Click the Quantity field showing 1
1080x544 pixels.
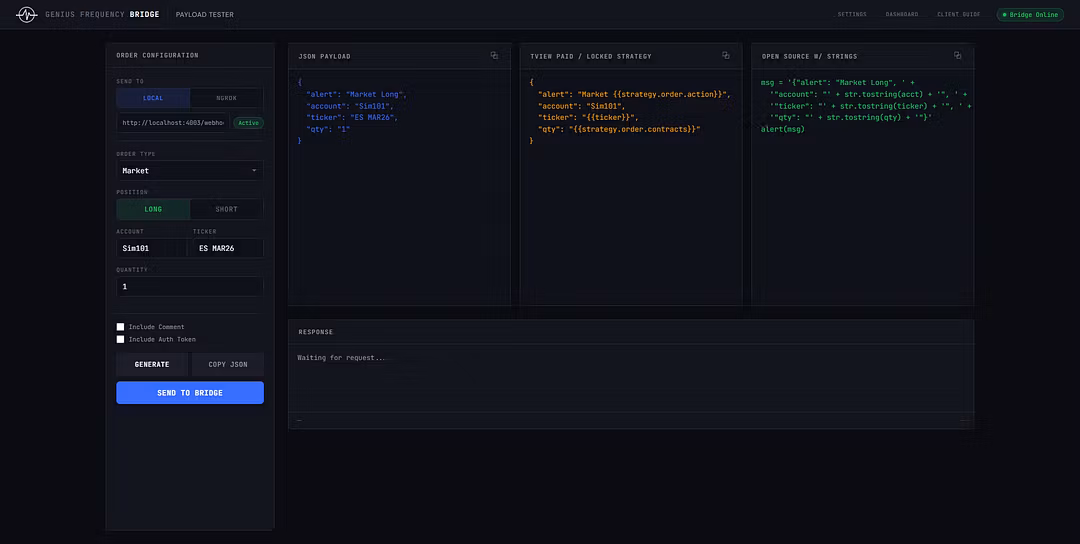pyautogui.click(x=189, y=286)
